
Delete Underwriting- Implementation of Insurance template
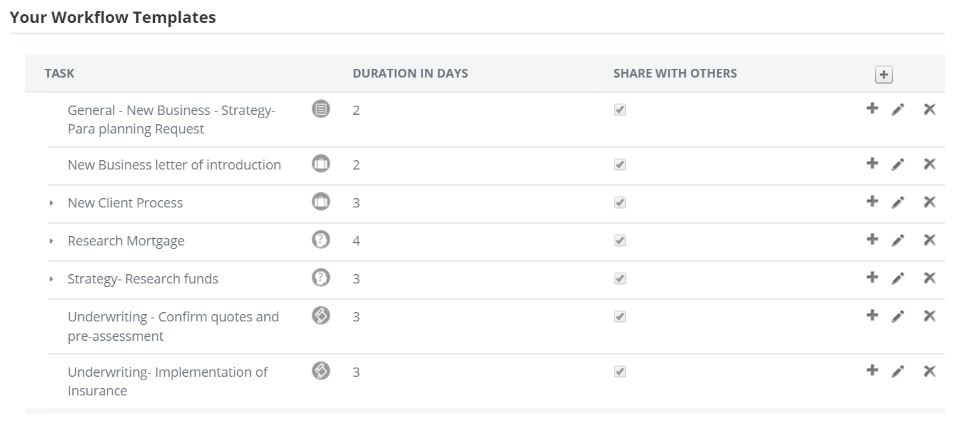pos(929,371)
